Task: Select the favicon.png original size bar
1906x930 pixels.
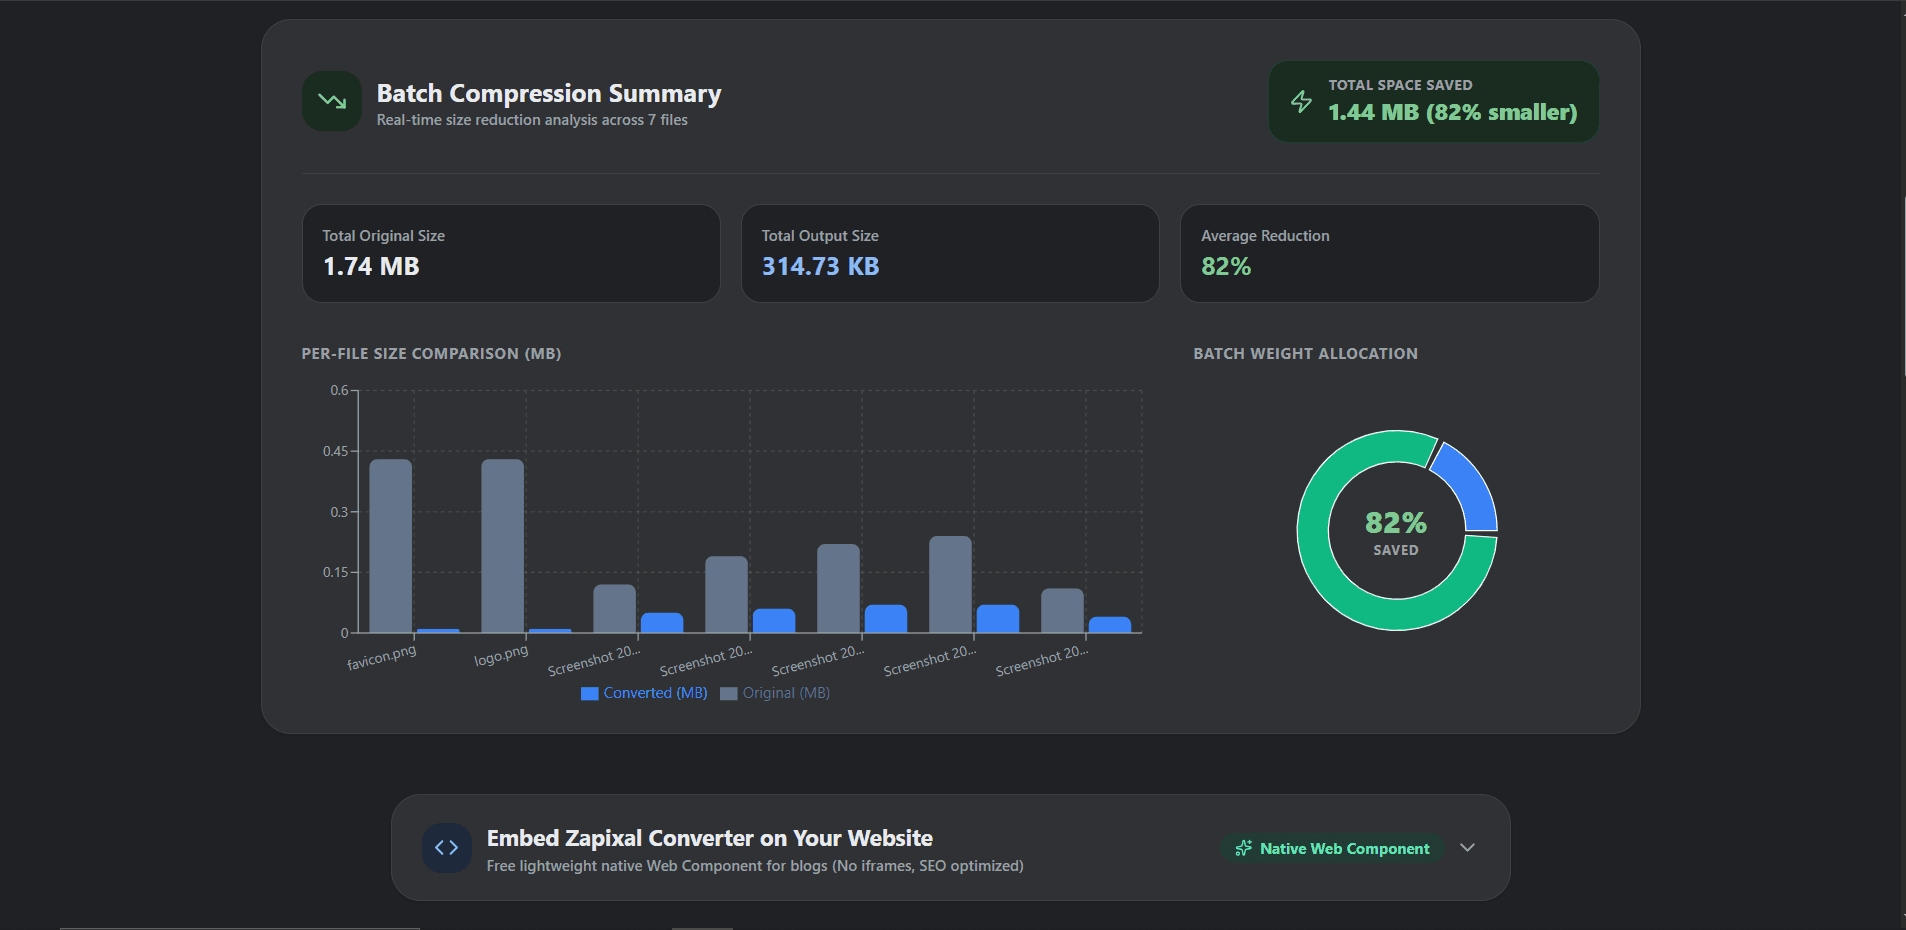Action: tap(391, 546)
